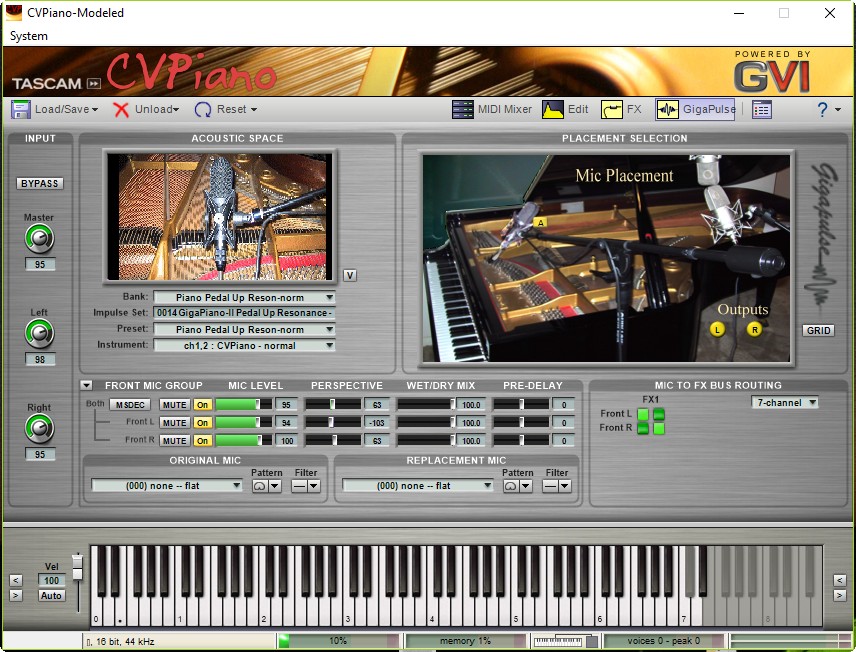The image size is (856, 652).
Task: Open the Load/Save disk icon
Action: [x=21, y=109]
